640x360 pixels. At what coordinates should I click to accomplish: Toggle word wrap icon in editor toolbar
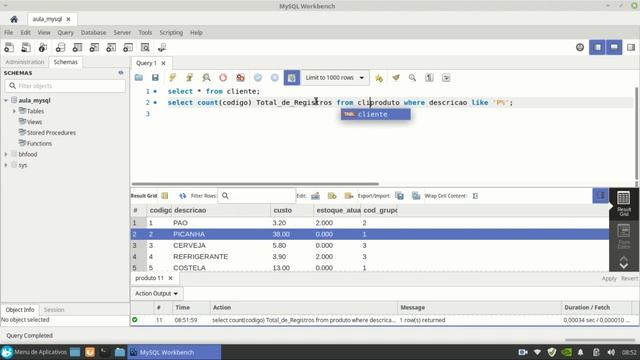[x=446, y=78]
